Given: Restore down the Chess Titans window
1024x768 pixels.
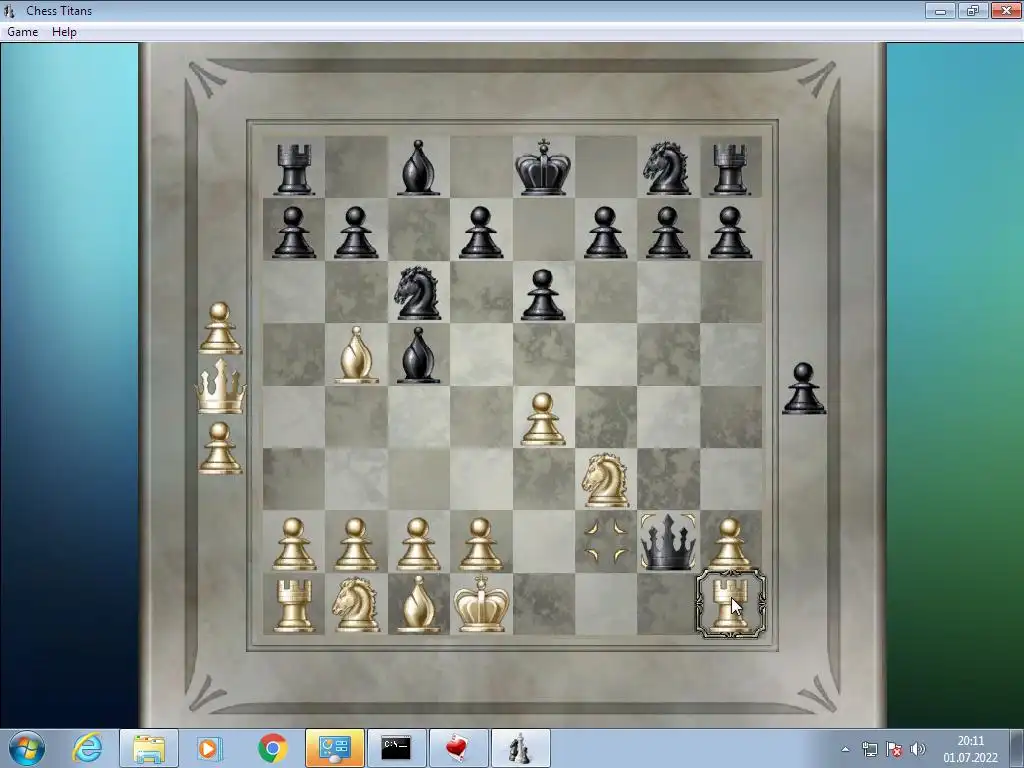Looking at the screenshot, I should [x=973, y=10].
